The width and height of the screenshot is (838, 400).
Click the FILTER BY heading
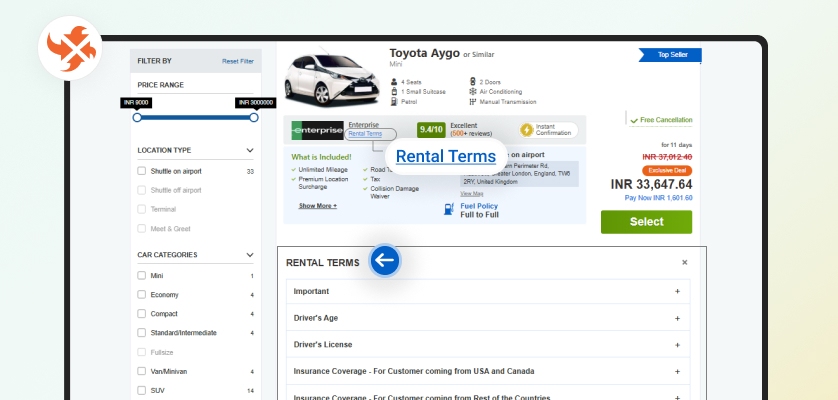point(154,61)
